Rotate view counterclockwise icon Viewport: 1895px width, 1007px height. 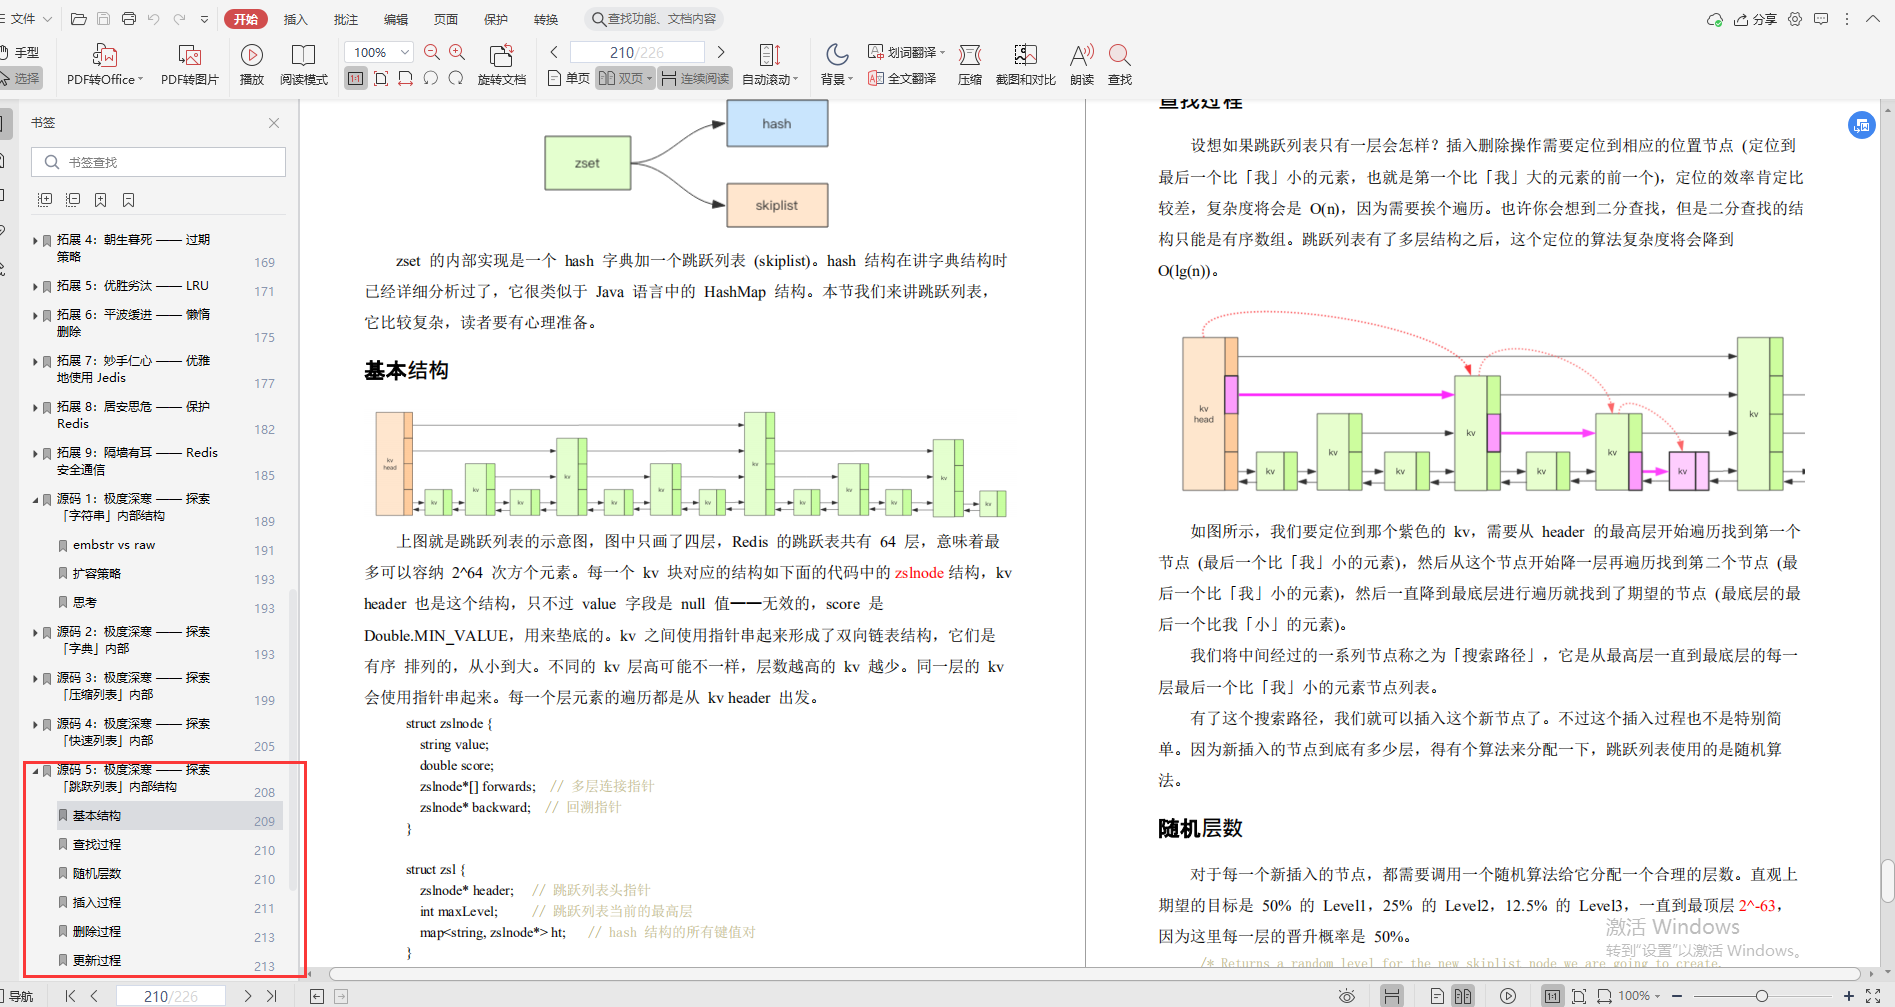pos(431,78)
